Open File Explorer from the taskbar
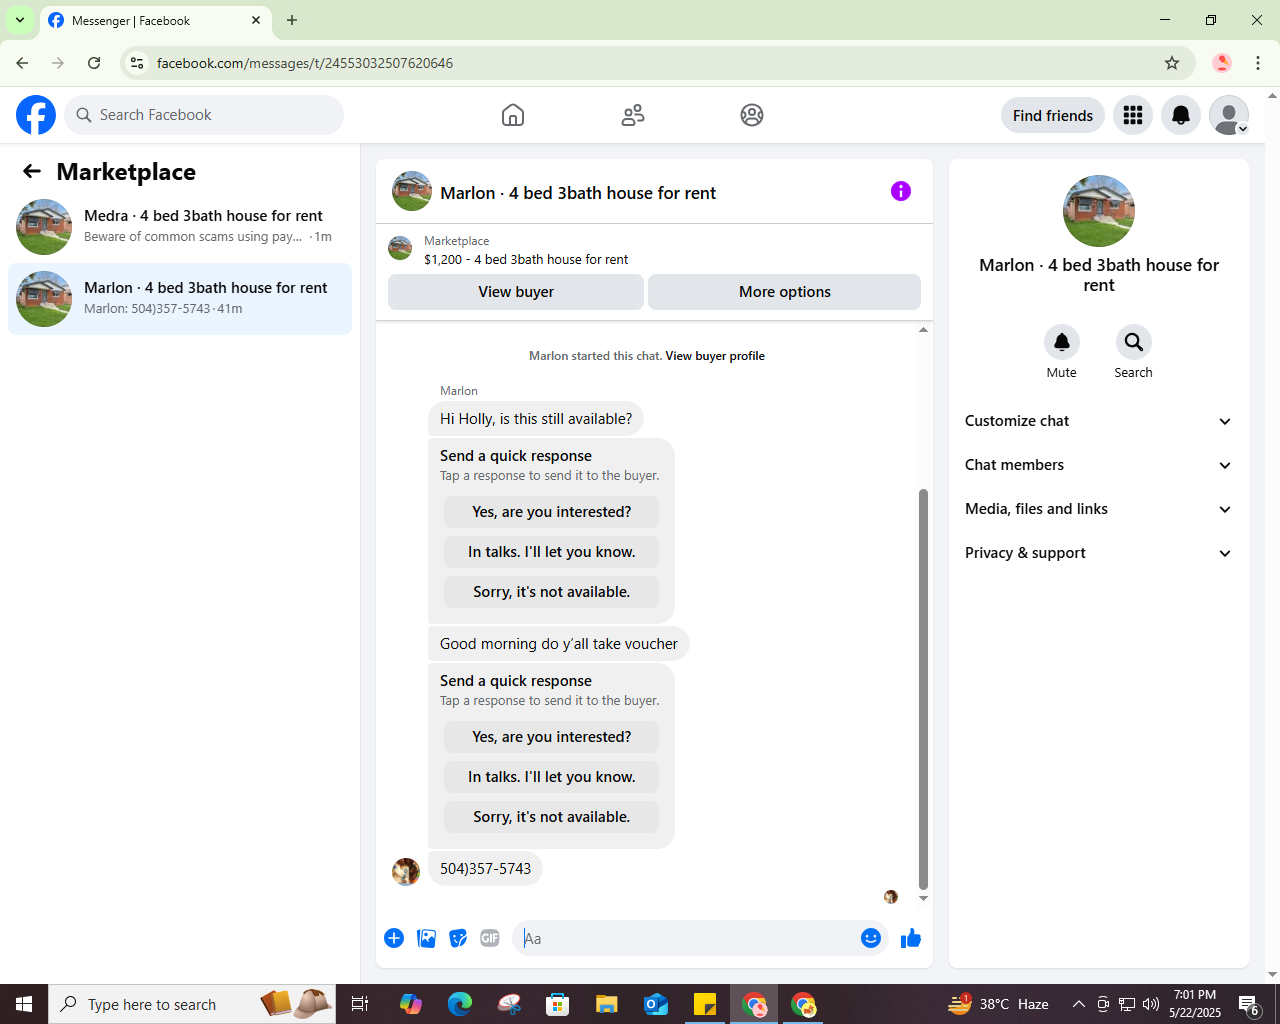Image resolution: width=1280 pixels, height=1024 pixels. point(607,1004)
